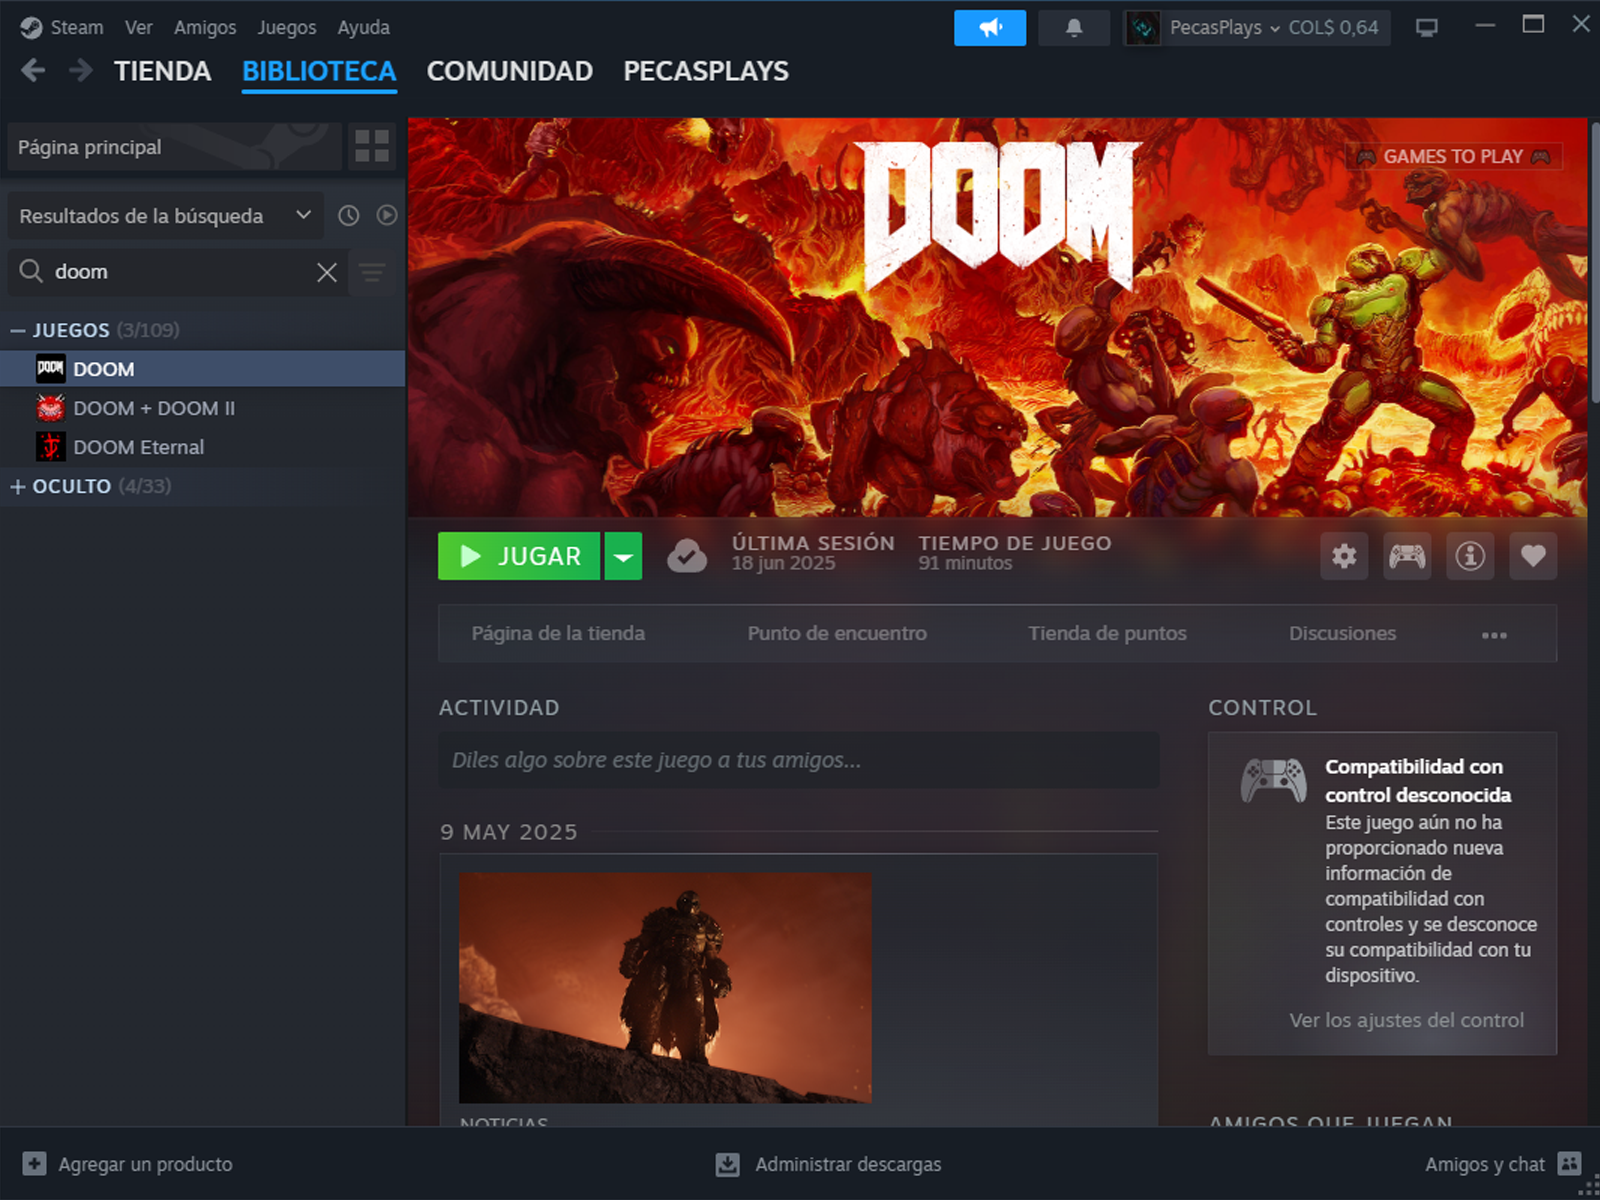Click the activity post text field
This screenshot has height=1200, width=1600.
[799, 760]
